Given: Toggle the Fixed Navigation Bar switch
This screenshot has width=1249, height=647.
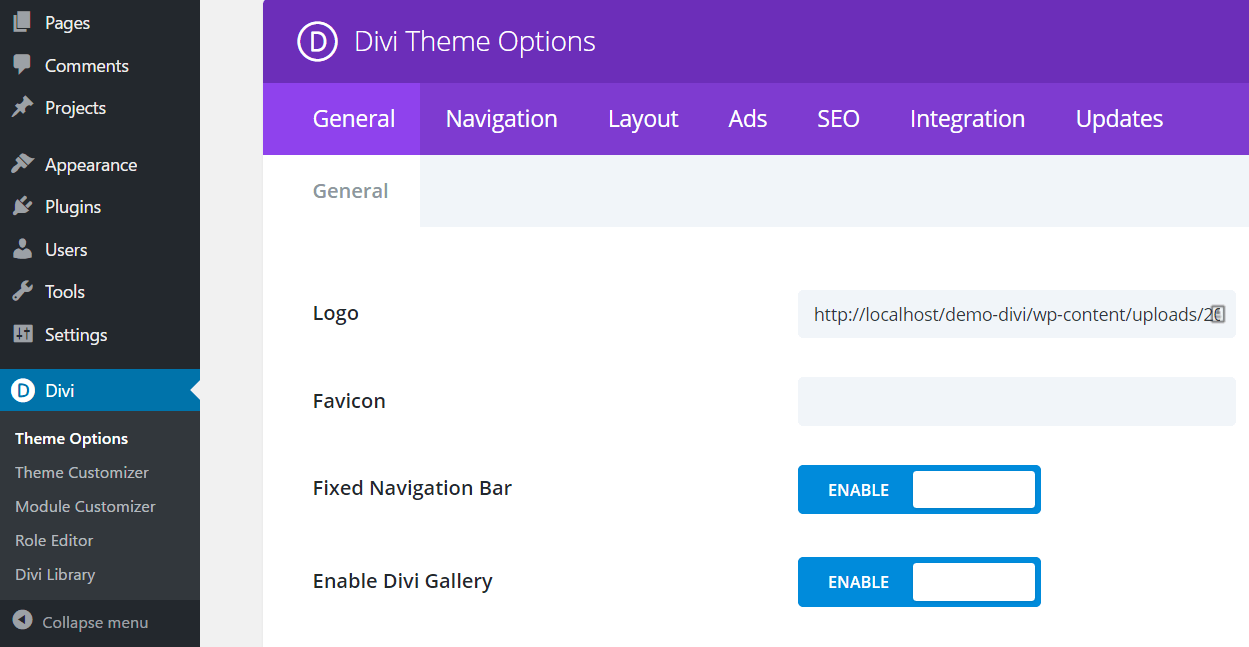Looking at the screenshot, I should [x=919, y=489].
